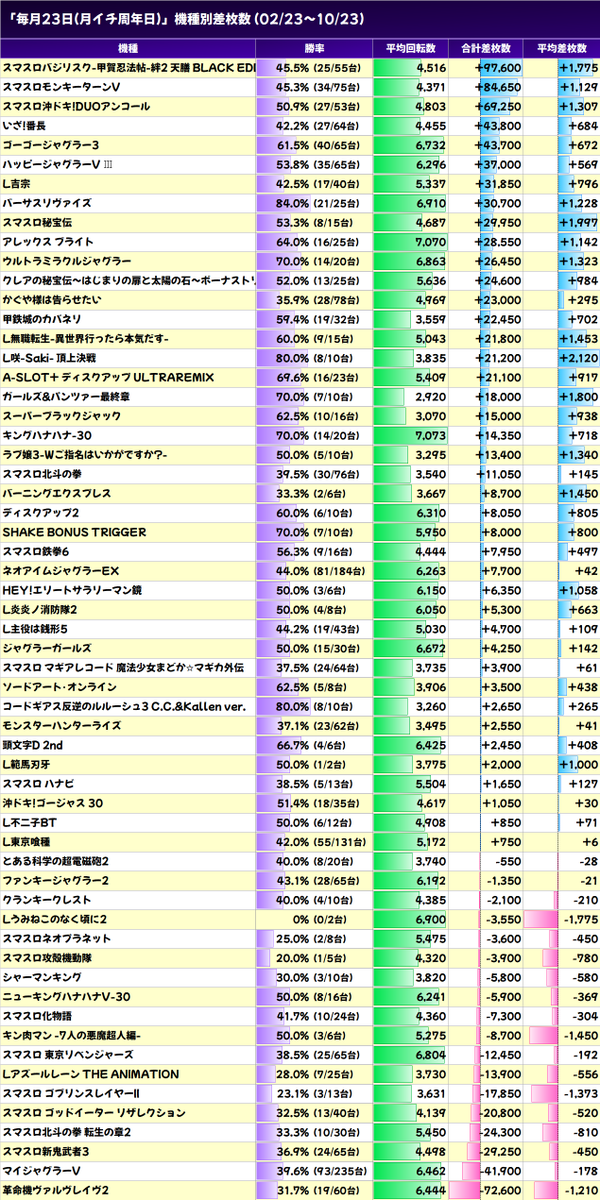
Task: Click the 勝率 column header
Action: (x=314, y=48)
